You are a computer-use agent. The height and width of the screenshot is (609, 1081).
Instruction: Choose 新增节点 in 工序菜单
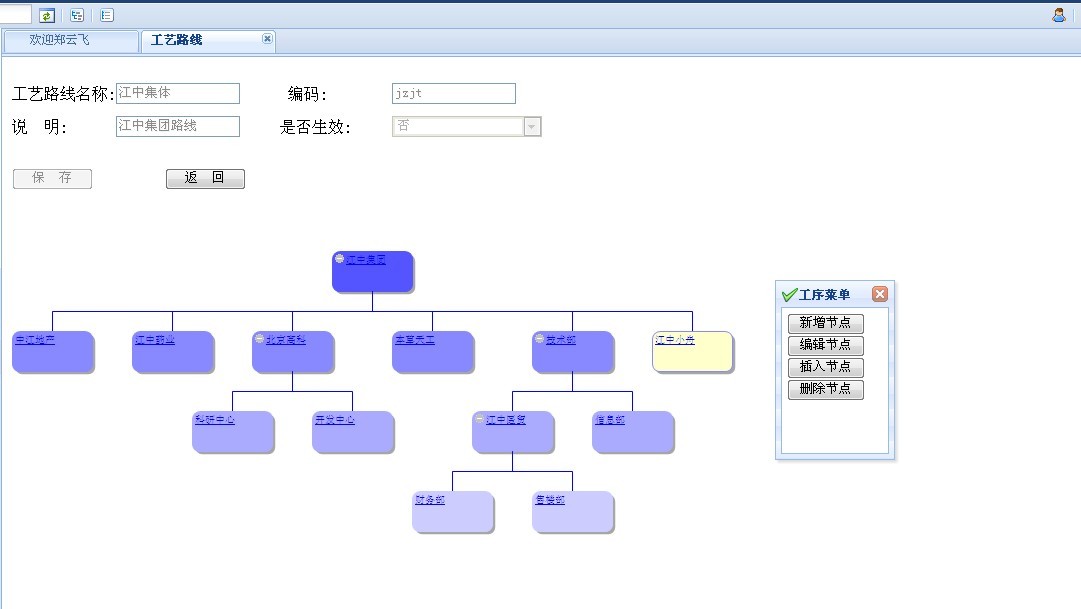click(826, 323)
